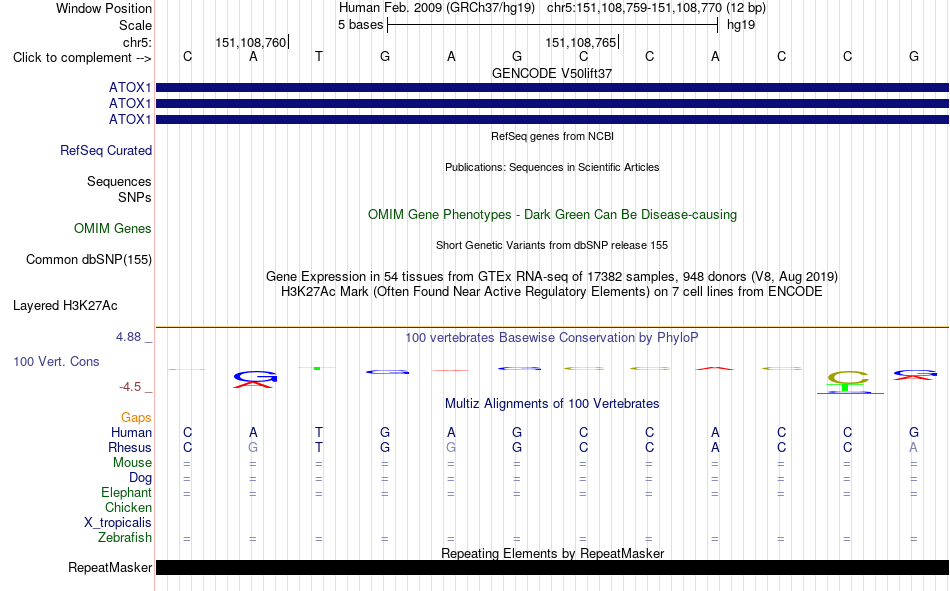
Task: Select the Rhesus species label
Action: pyautogui.click(x=130, y=447)
